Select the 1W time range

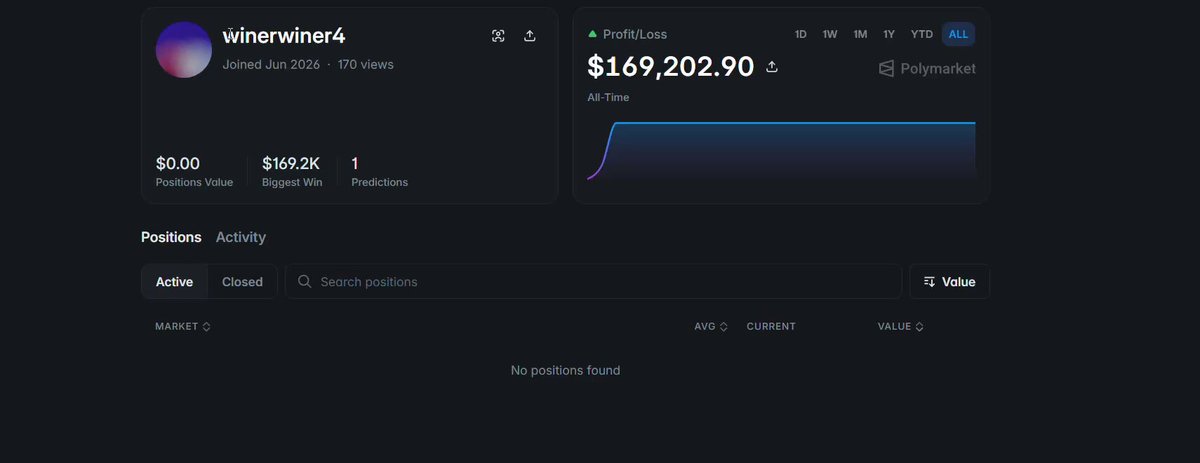coord(830,34)
